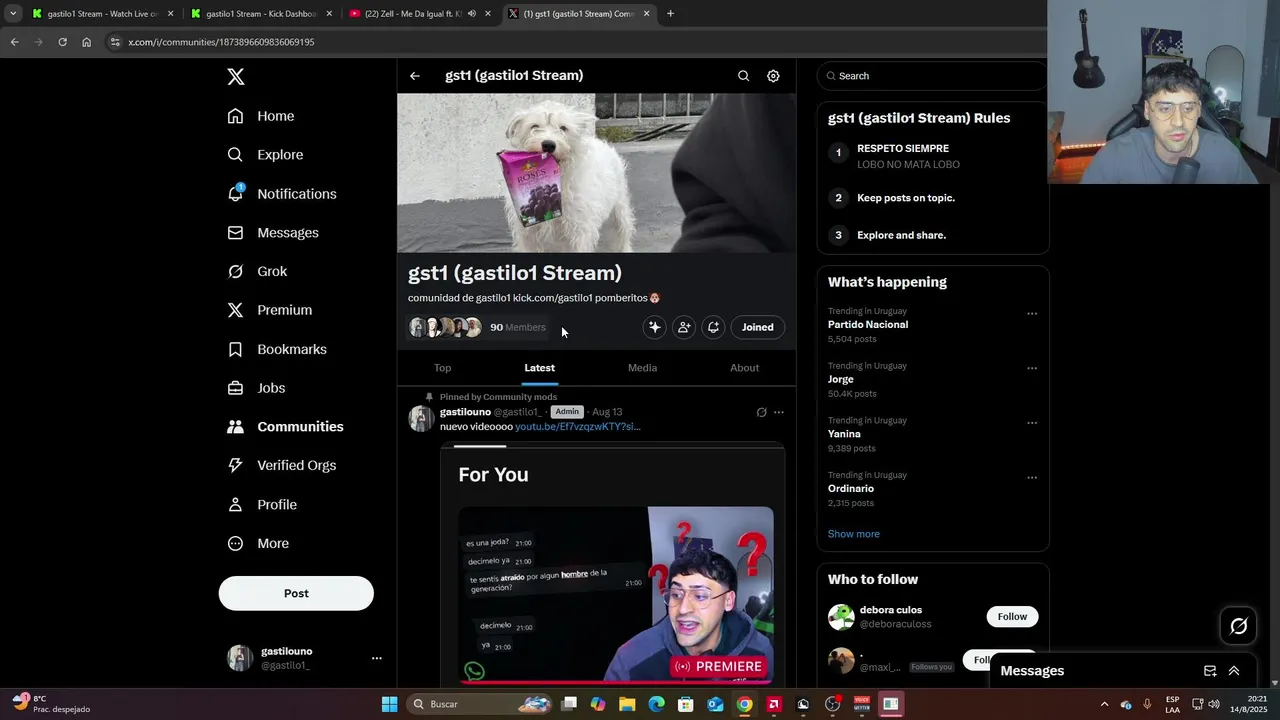This screenshot has height=720, width=1280.
Task: Open the Jobs section
Action: tap(256, 388)
